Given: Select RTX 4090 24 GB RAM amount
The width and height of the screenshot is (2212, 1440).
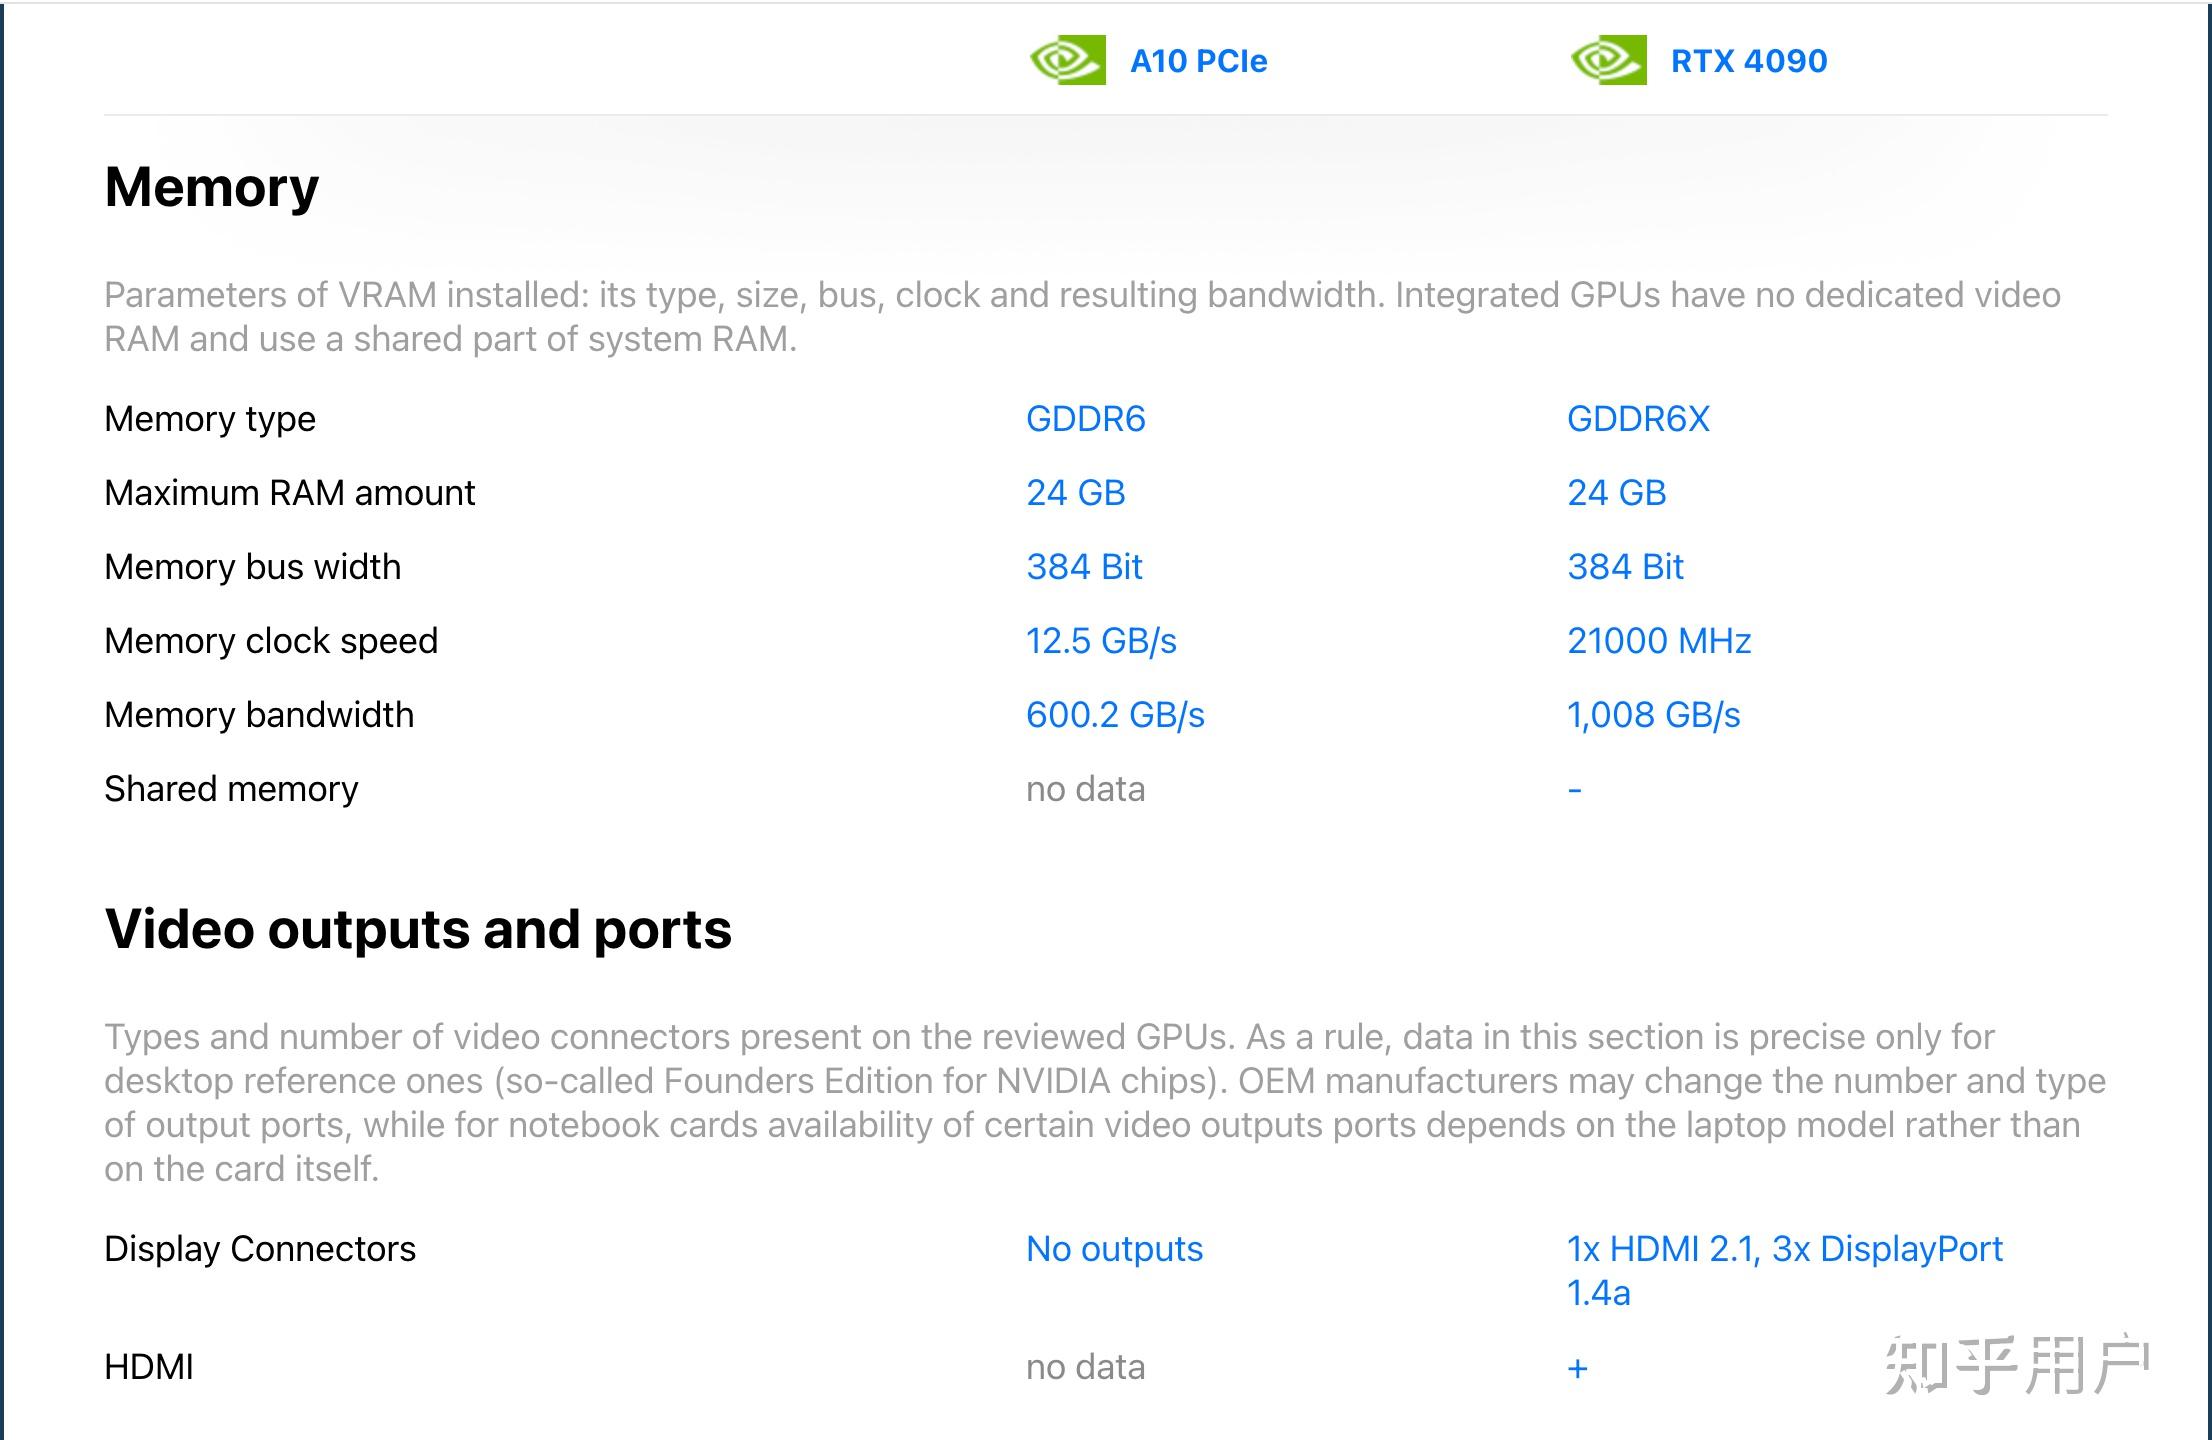Looking at the screenshot, I should 1616,493.
